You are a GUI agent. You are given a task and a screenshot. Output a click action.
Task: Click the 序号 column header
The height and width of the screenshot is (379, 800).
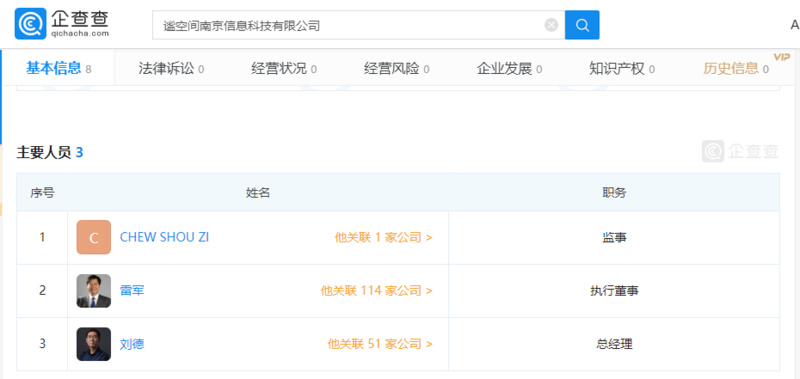(42, 193)
